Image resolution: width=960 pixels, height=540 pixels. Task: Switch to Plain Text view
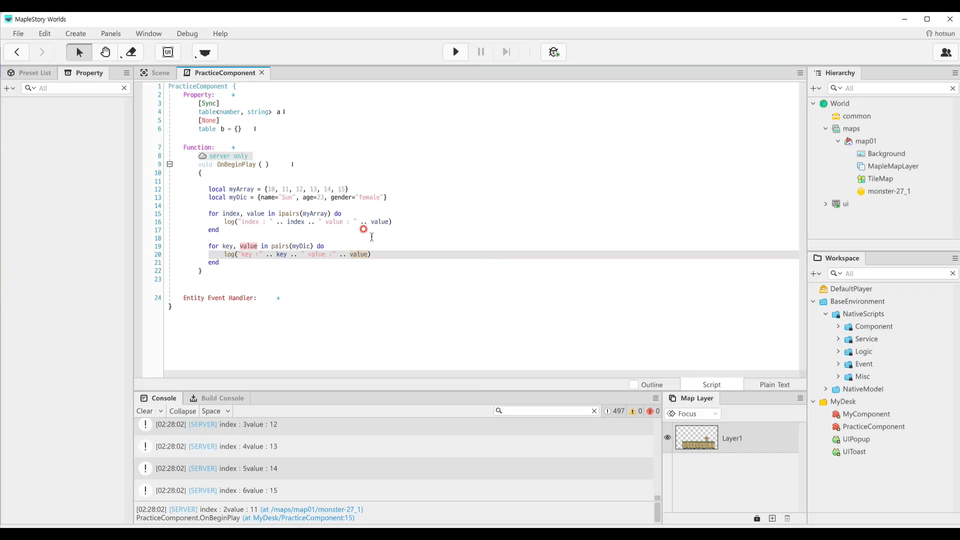tap(774, 384)
